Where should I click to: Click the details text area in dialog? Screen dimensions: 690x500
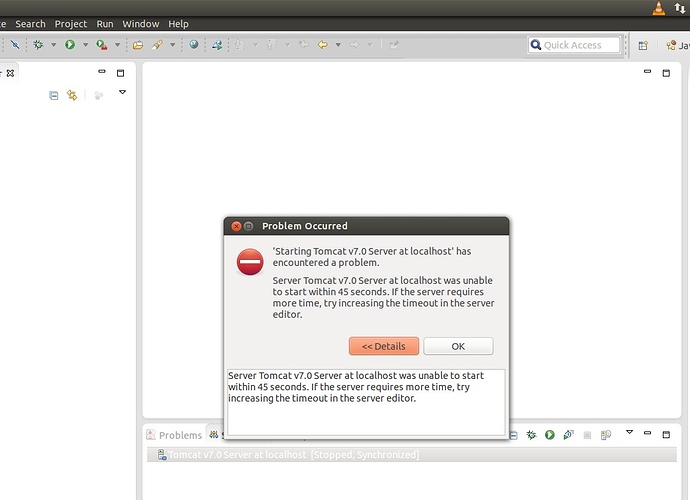point(366,402)
